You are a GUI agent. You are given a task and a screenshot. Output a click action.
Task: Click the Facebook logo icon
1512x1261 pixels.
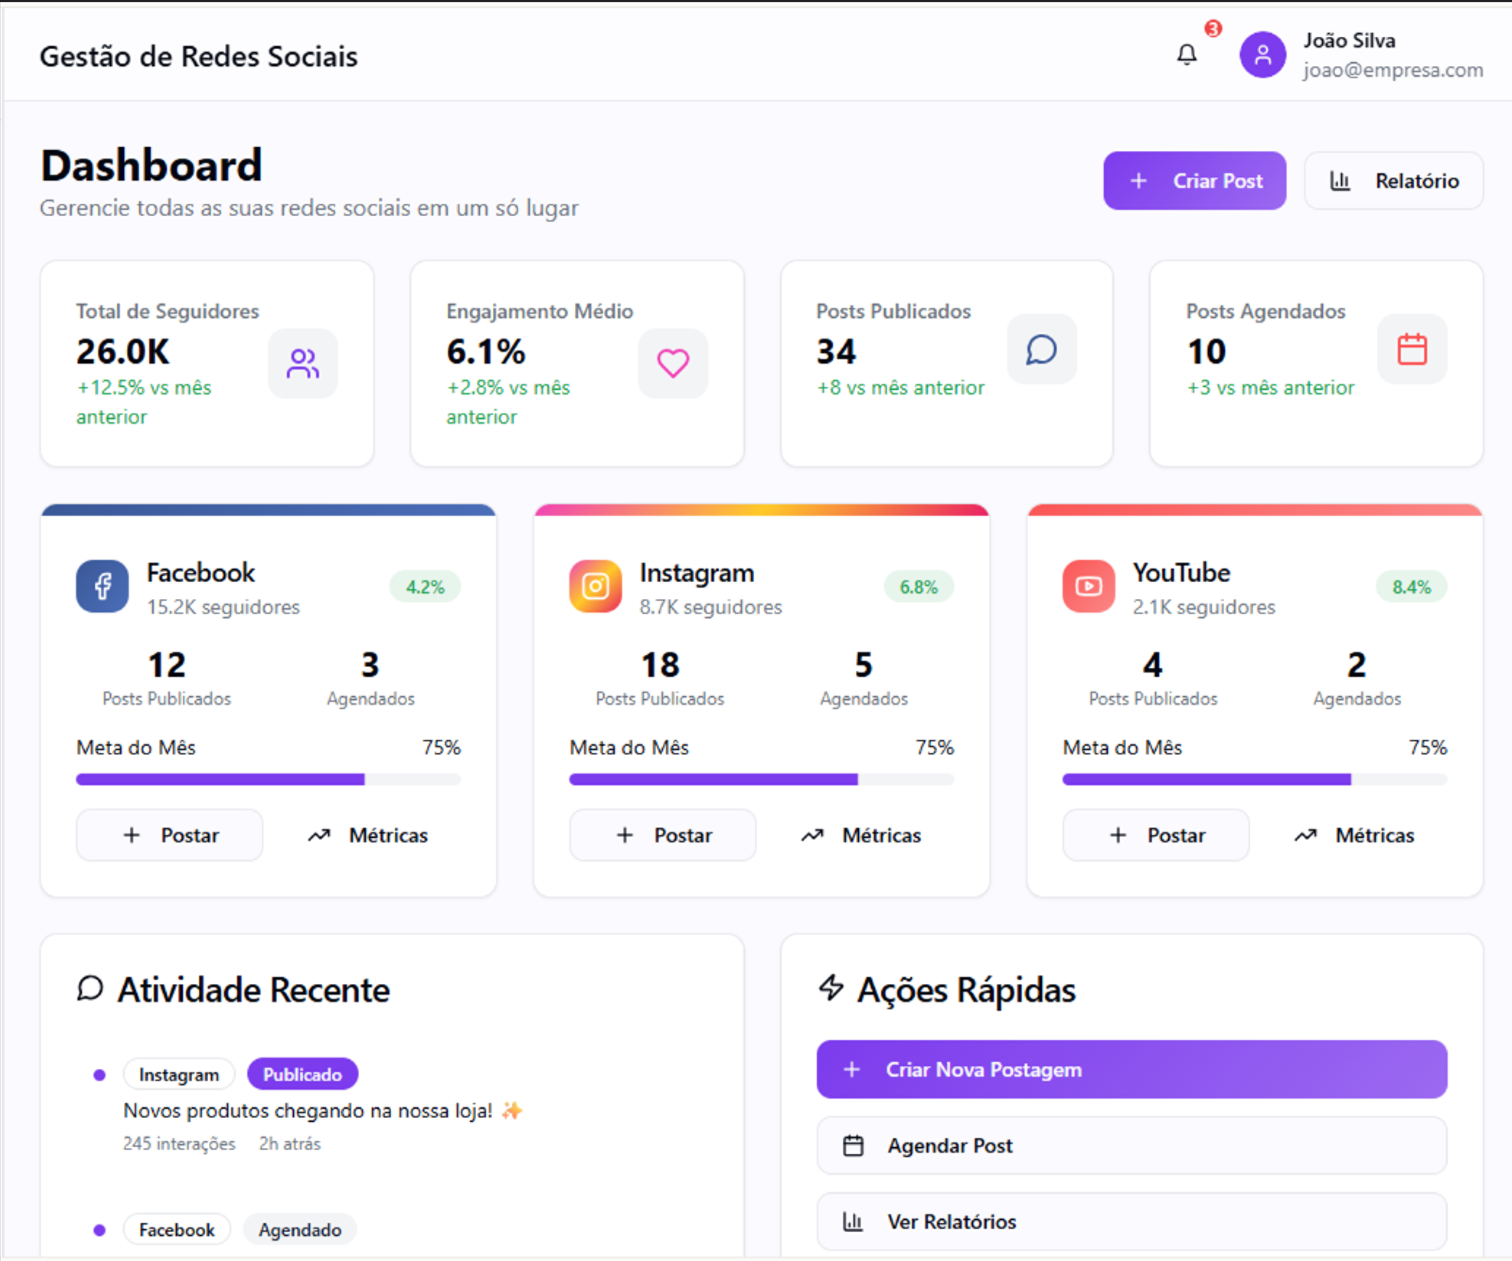(102, 586)
